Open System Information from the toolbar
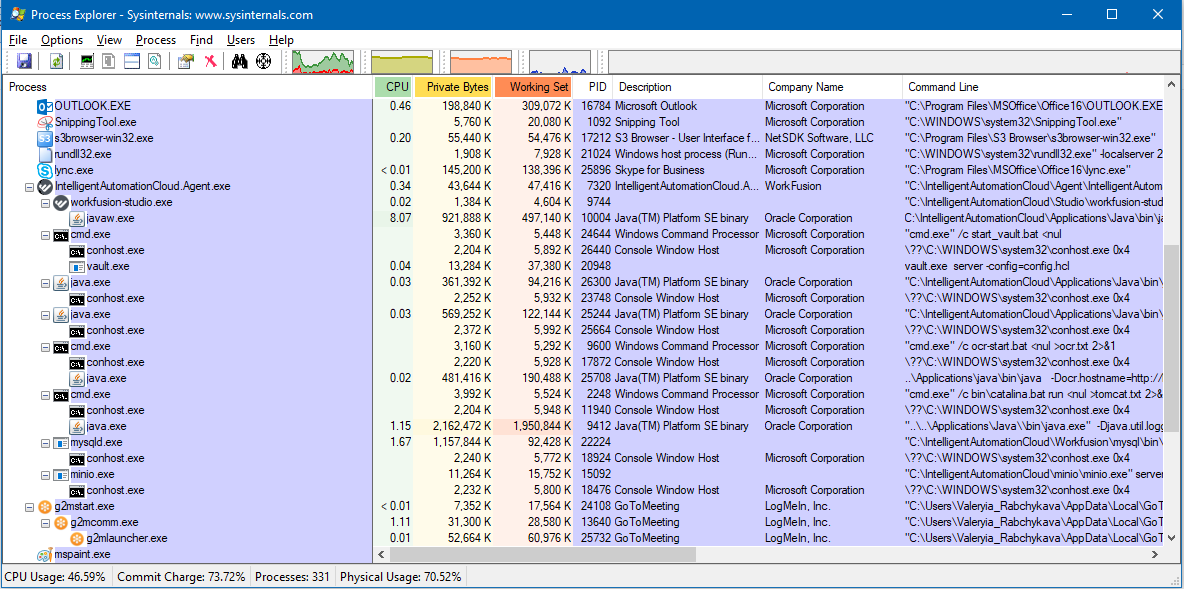This screenshot has width=1184, height=589. pos(87,62)
